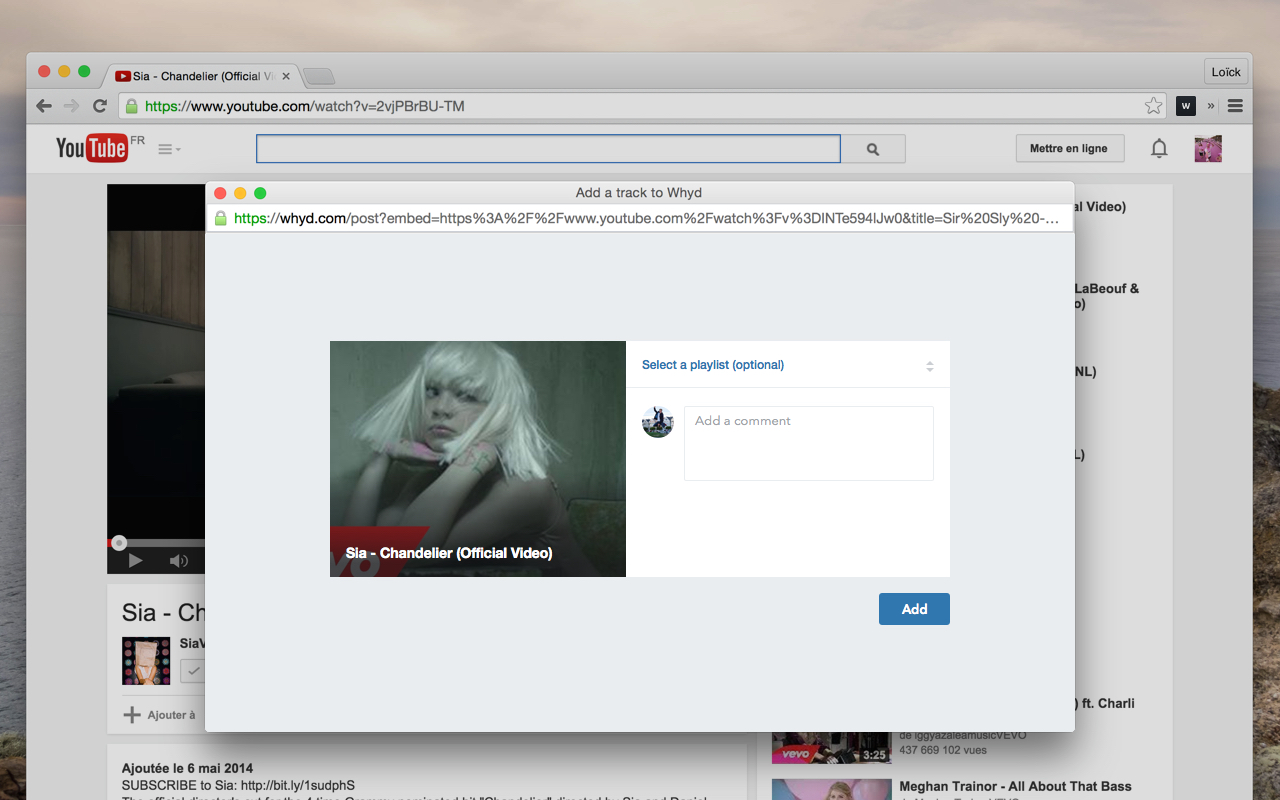Close the Add a track to Whyd window
The image size is (1280, 800).
(x=221, y=193)
